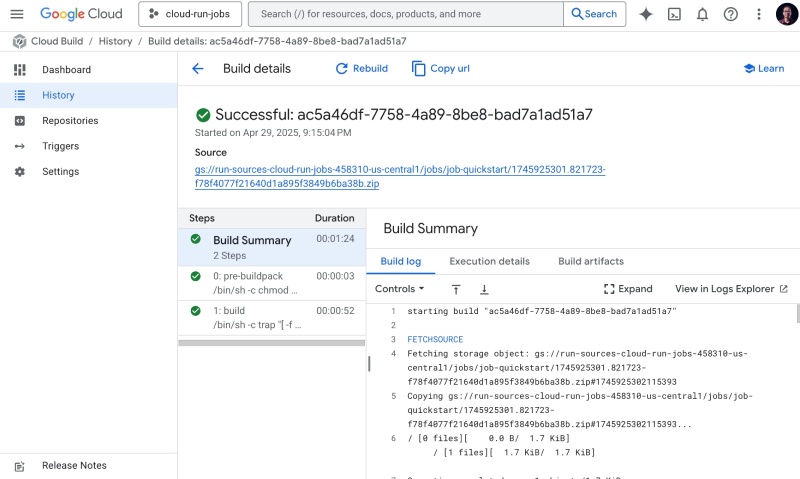Click the Dashboard sidebar icon
Image resolution: width=800 pixels, height=479 pixels.
tap(19, 70)
